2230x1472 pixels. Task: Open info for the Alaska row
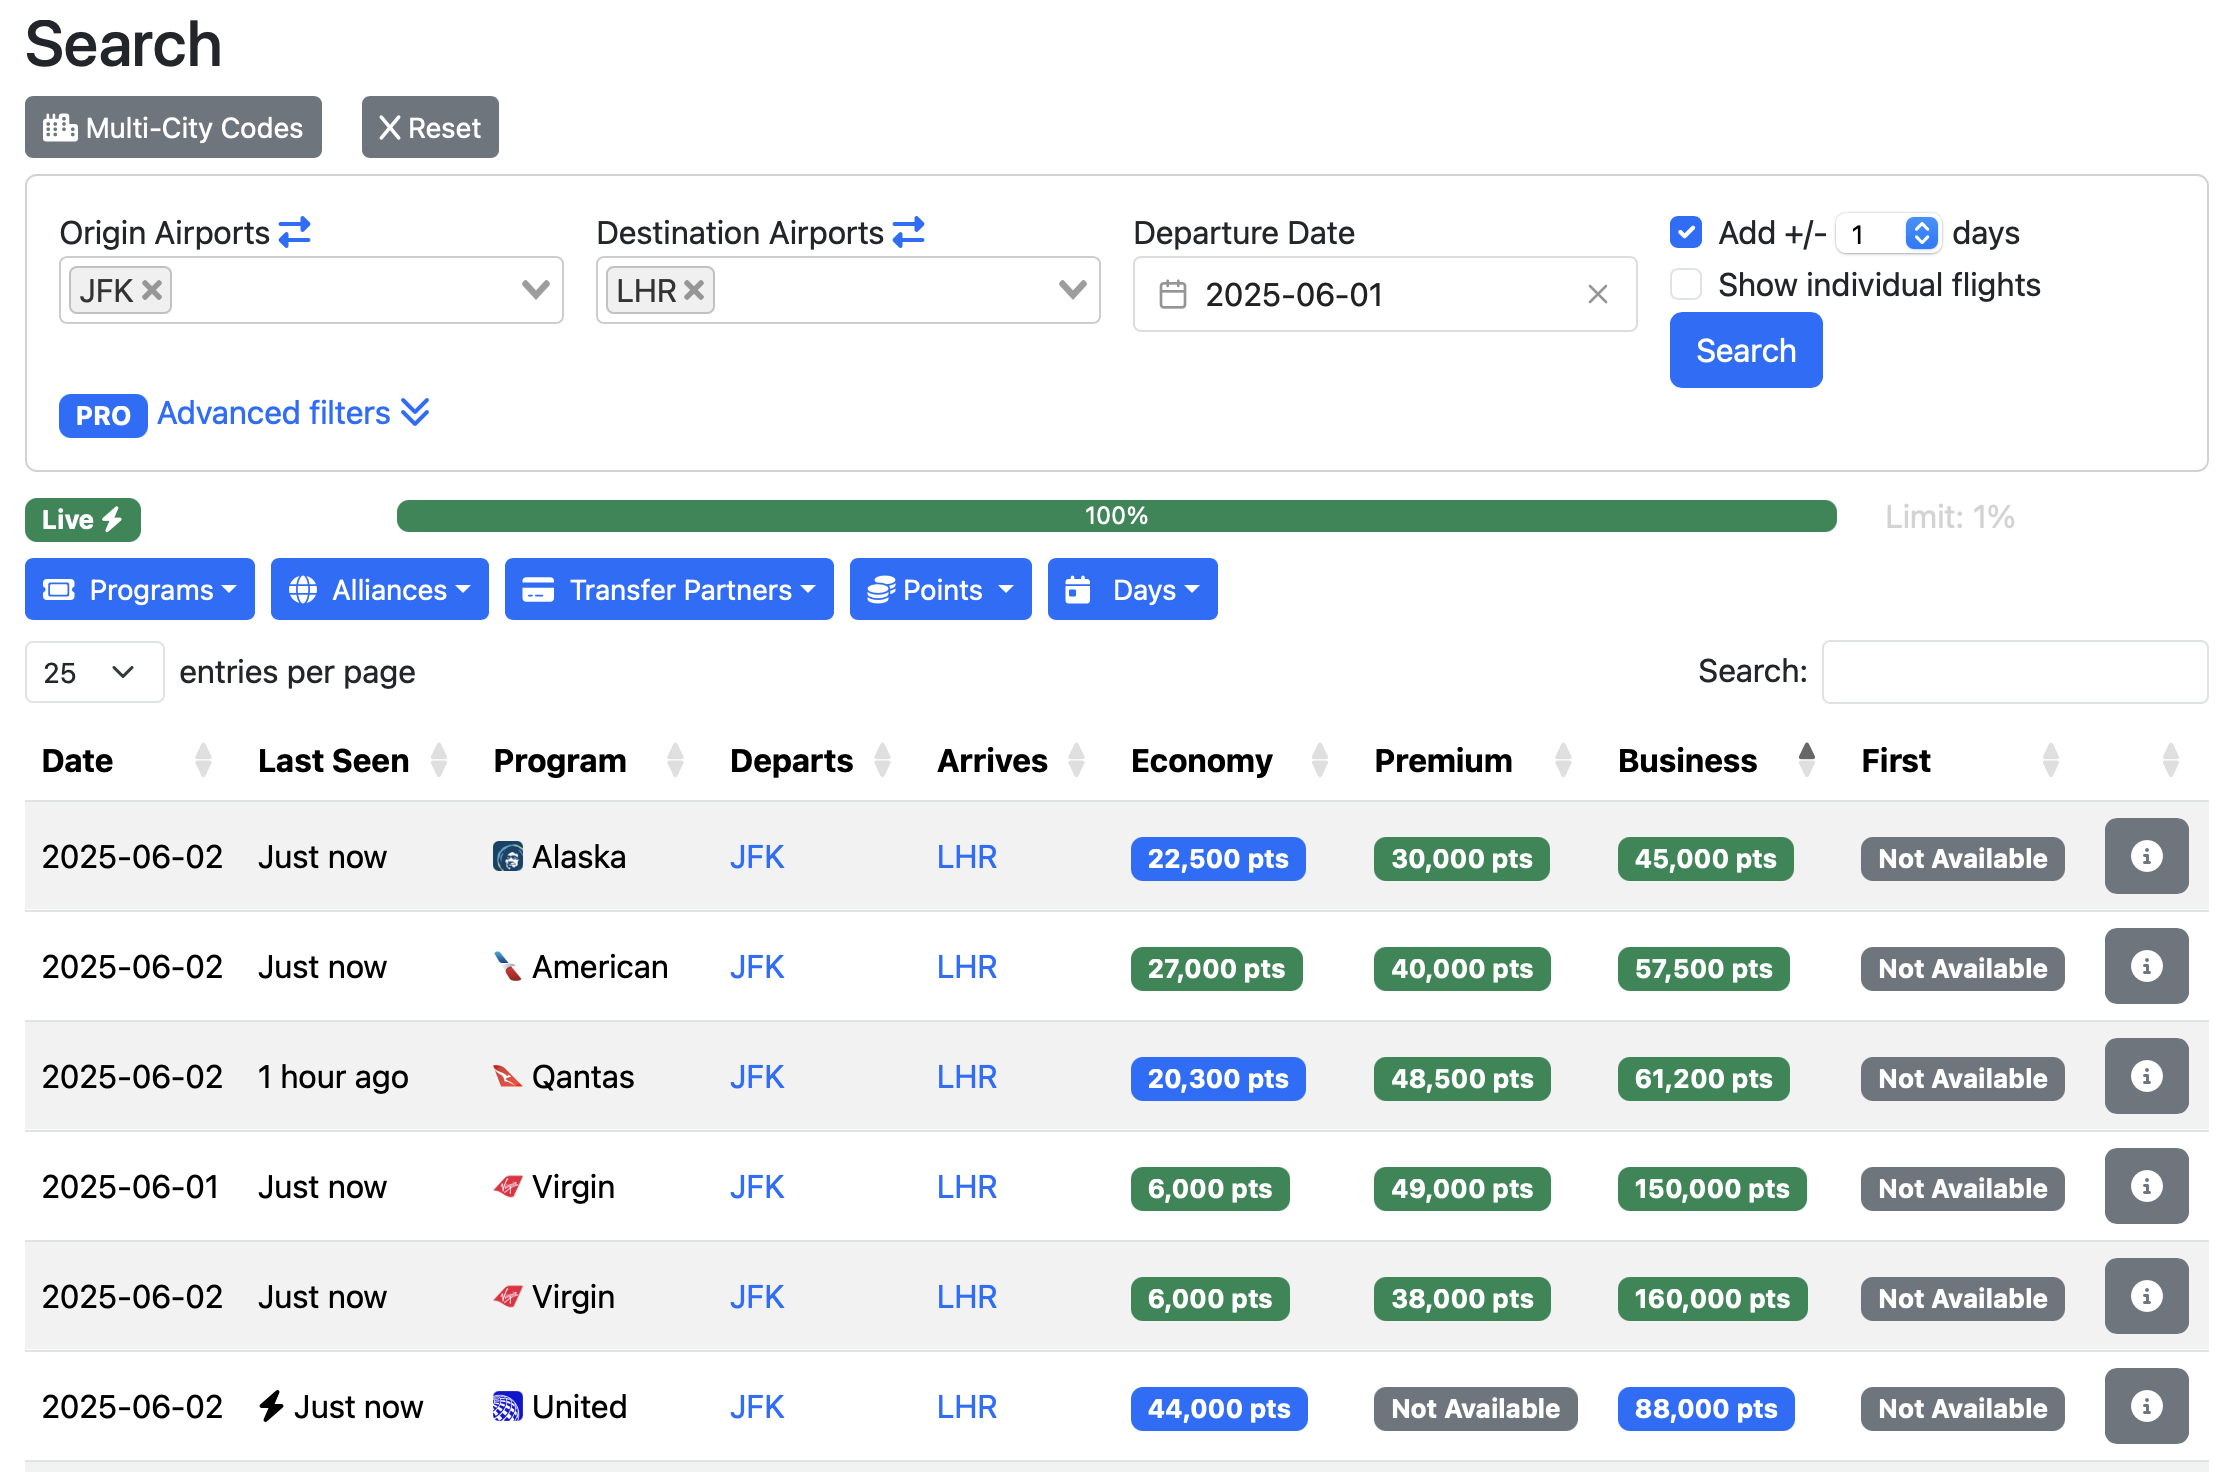(x=2146, y=856)
